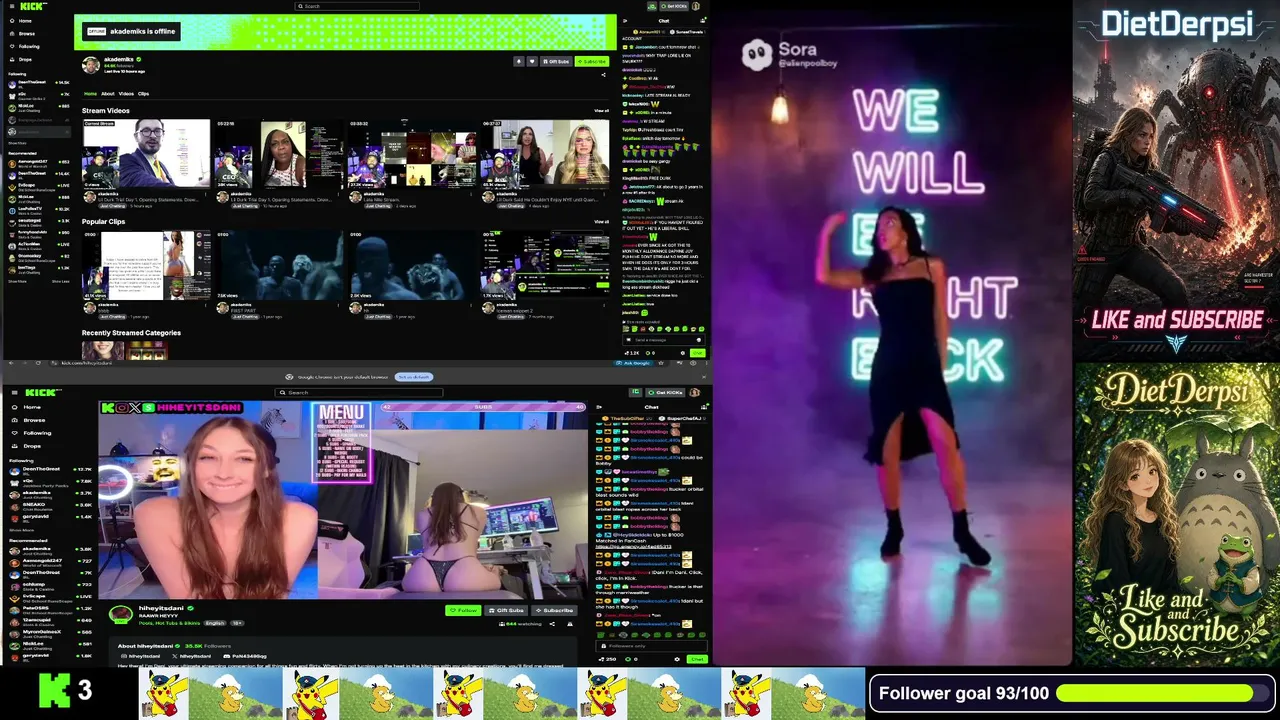
Task: Open the Current Stream video thumbnail
Action: click(146, 153)
